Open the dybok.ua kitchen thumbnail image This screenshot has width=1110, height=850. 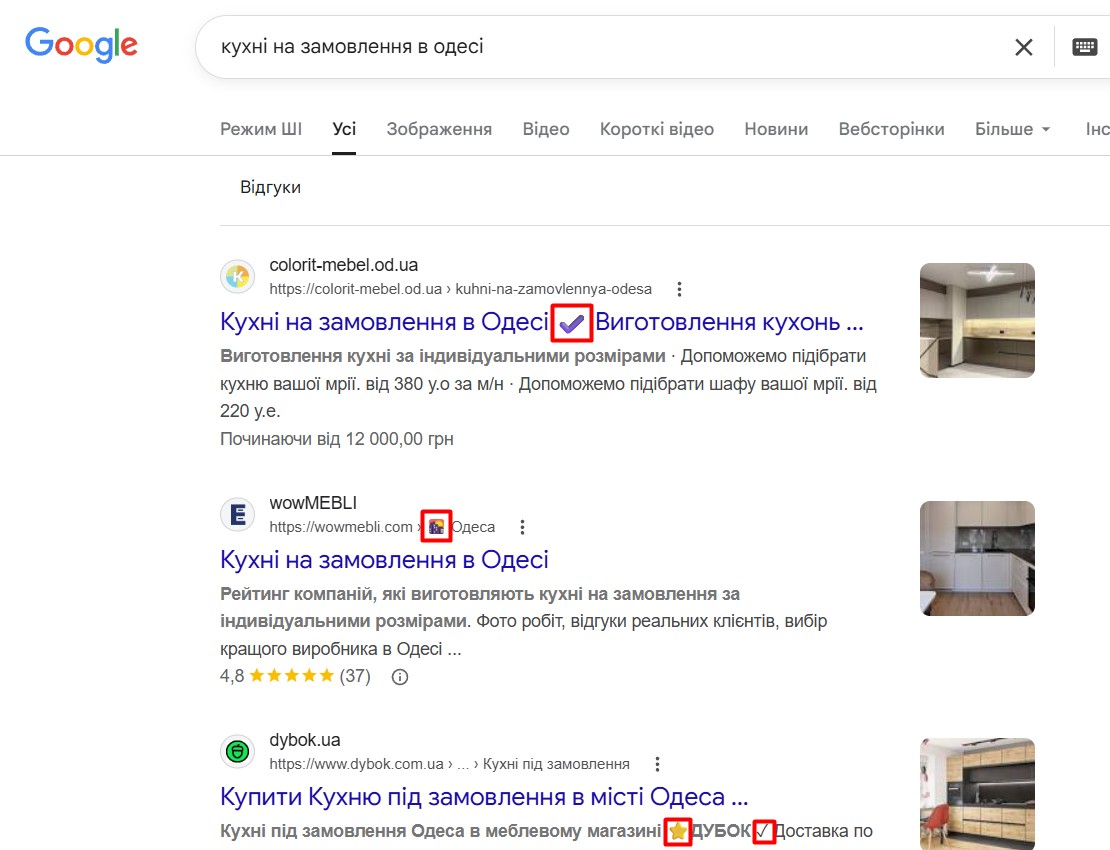click(977, 794)
